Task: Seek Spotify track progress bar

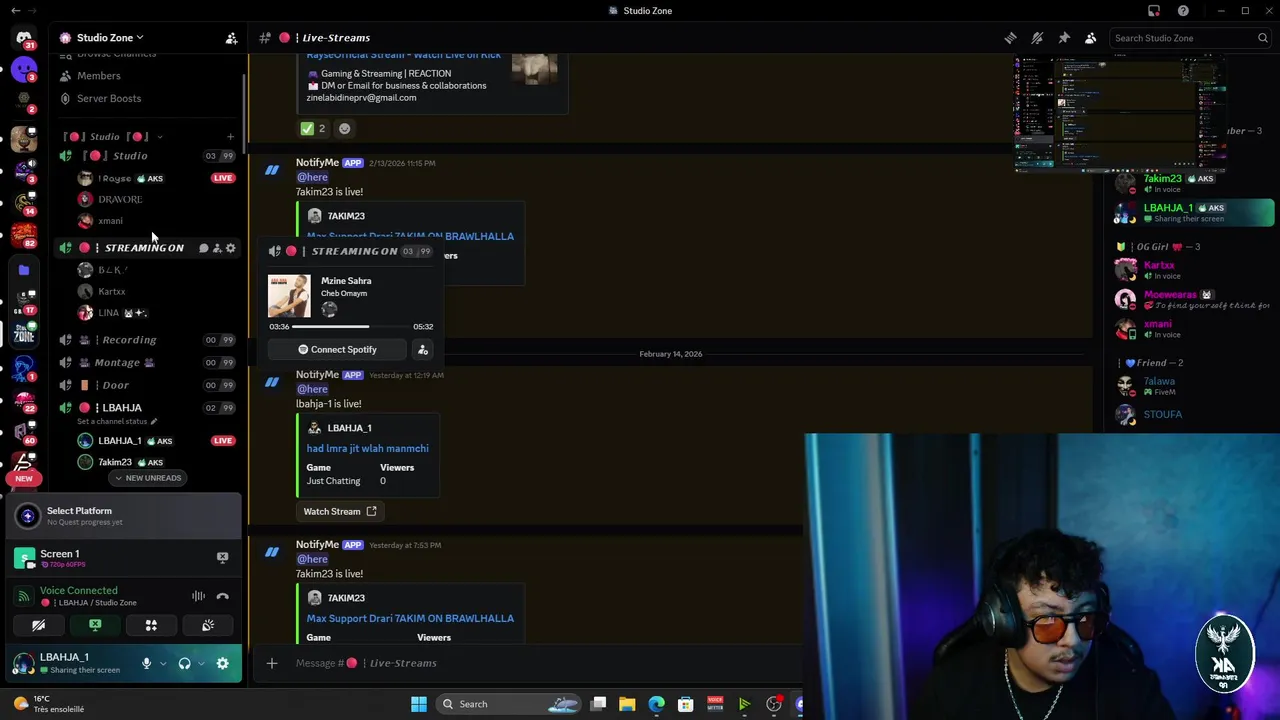Action: (x=351, y=327)
